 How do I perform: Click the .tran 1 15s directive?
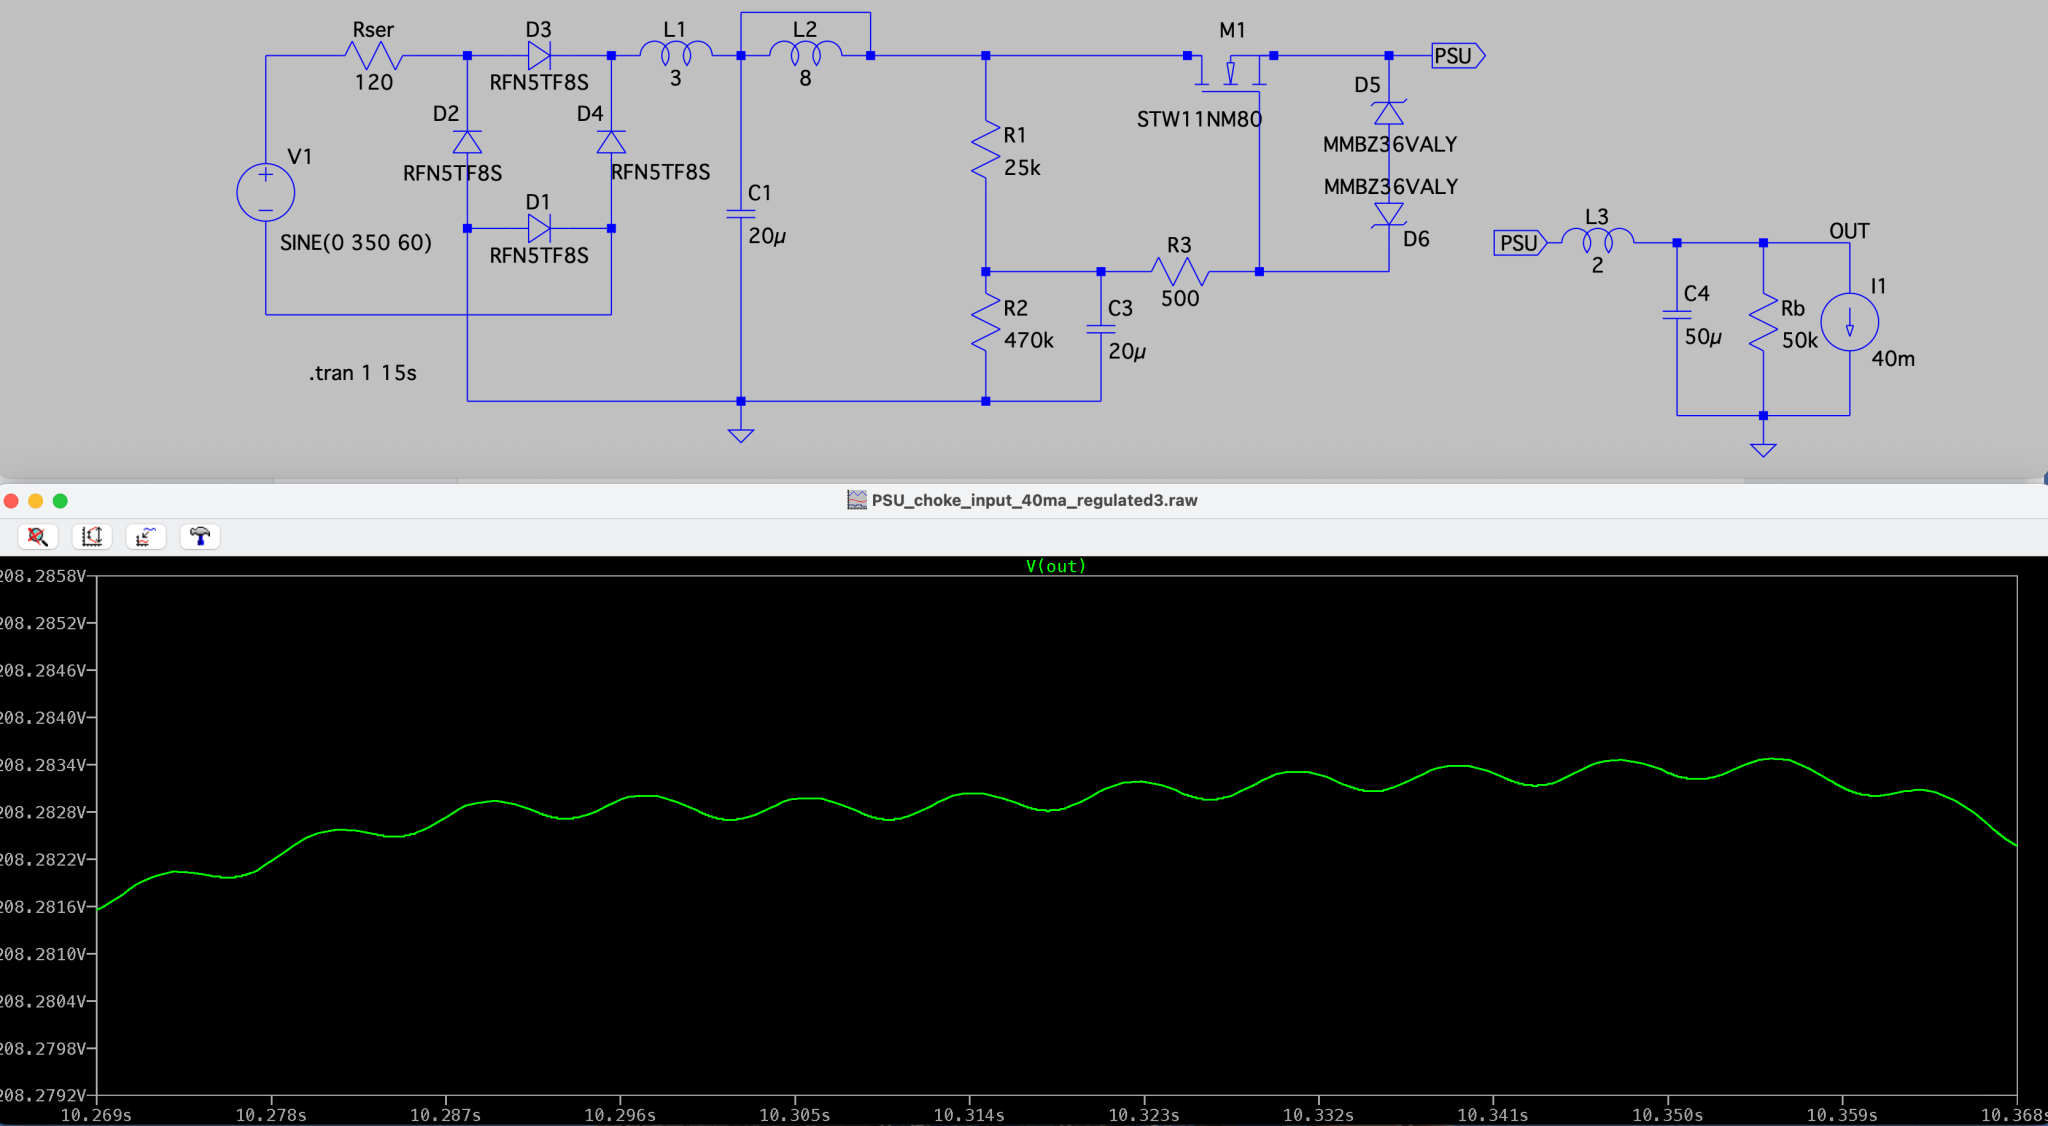coord(362,373)
